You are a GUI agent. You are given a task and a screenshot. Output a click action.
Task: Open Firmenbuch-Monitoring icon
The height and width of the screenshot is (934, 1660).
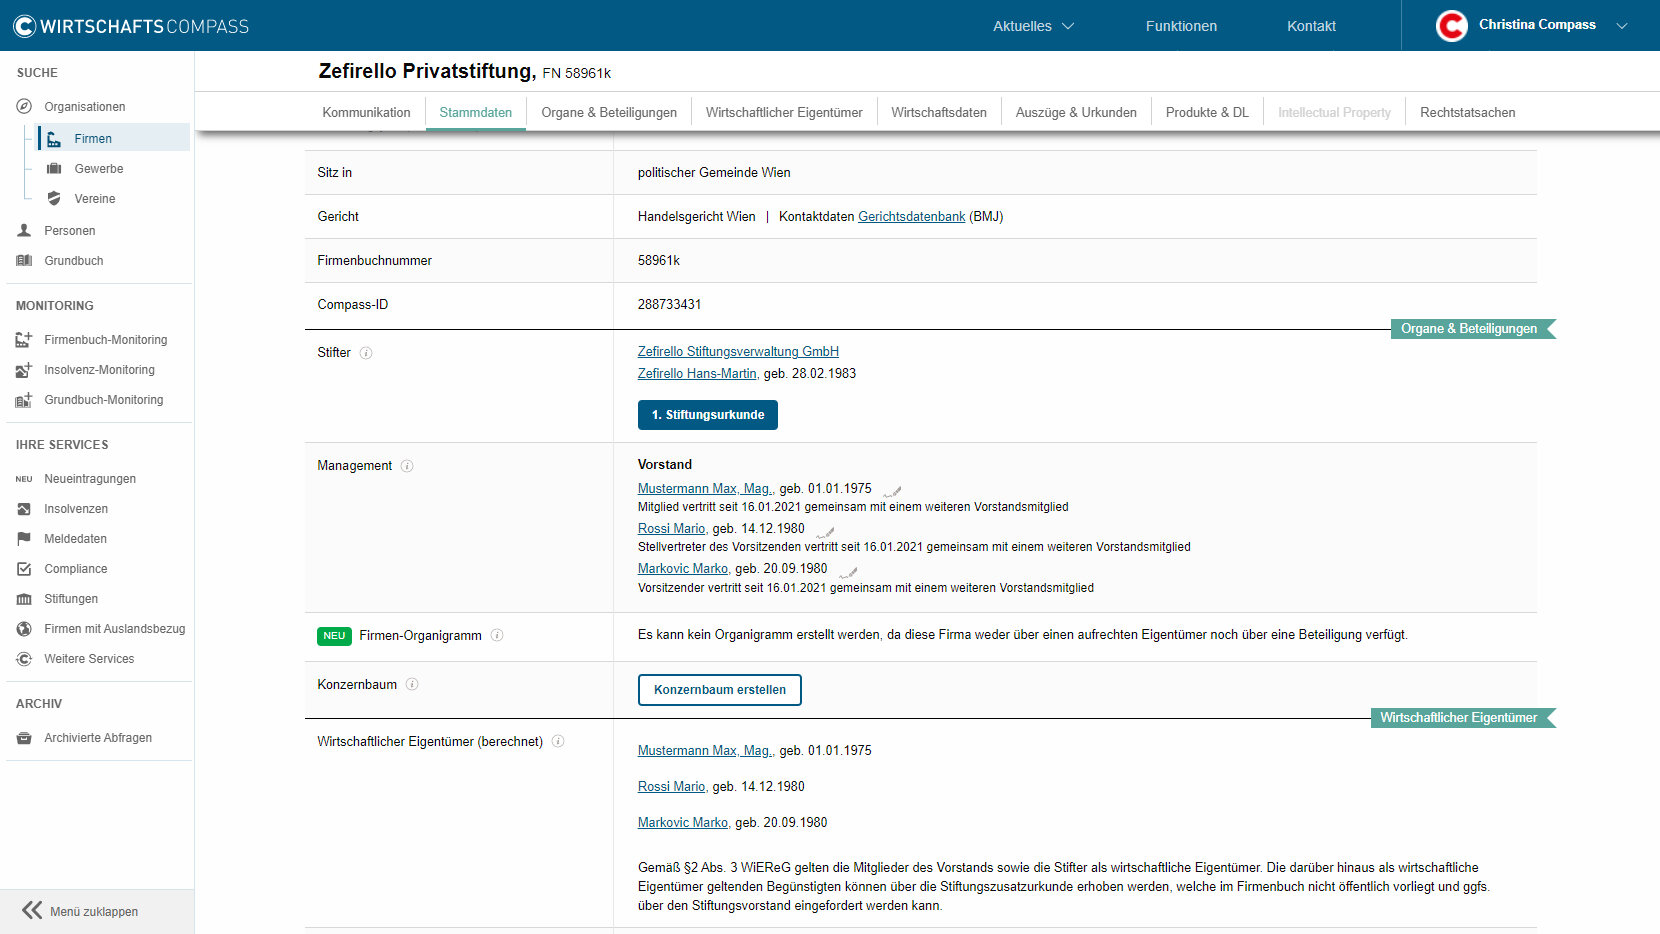point(24,340)
